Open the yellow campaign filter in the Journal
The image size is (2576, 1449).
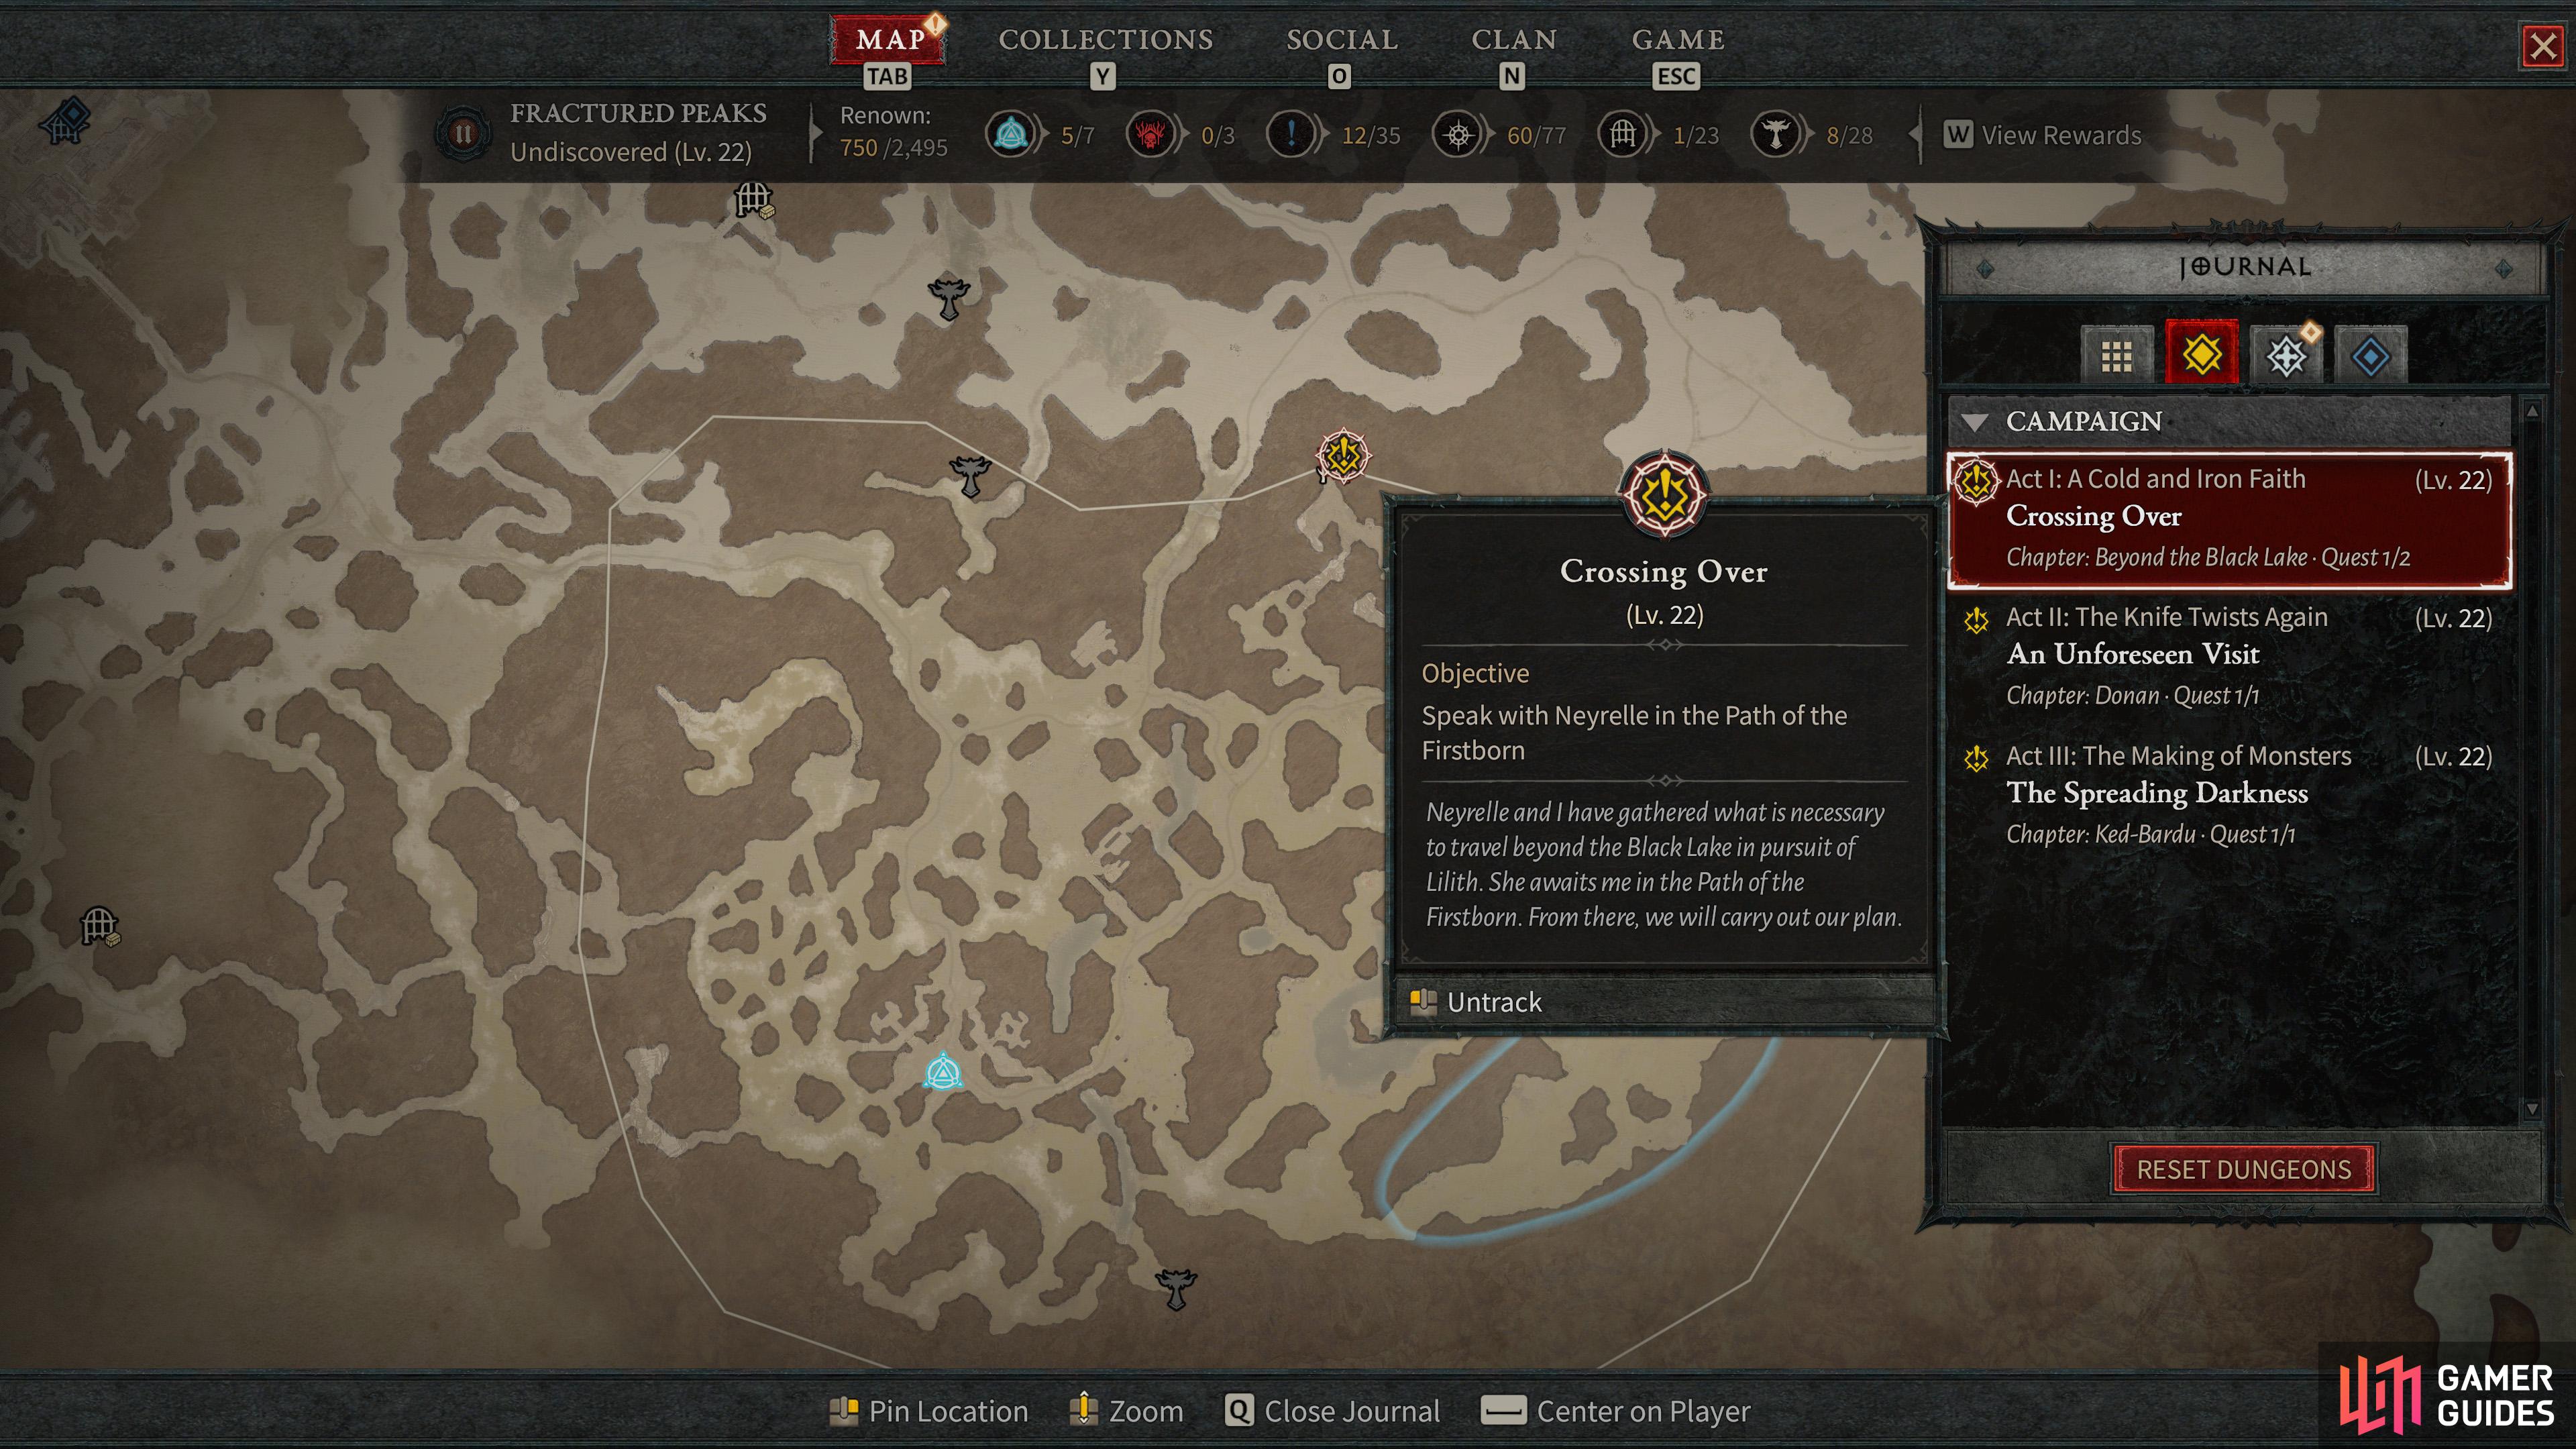[x=2201, y=354]
